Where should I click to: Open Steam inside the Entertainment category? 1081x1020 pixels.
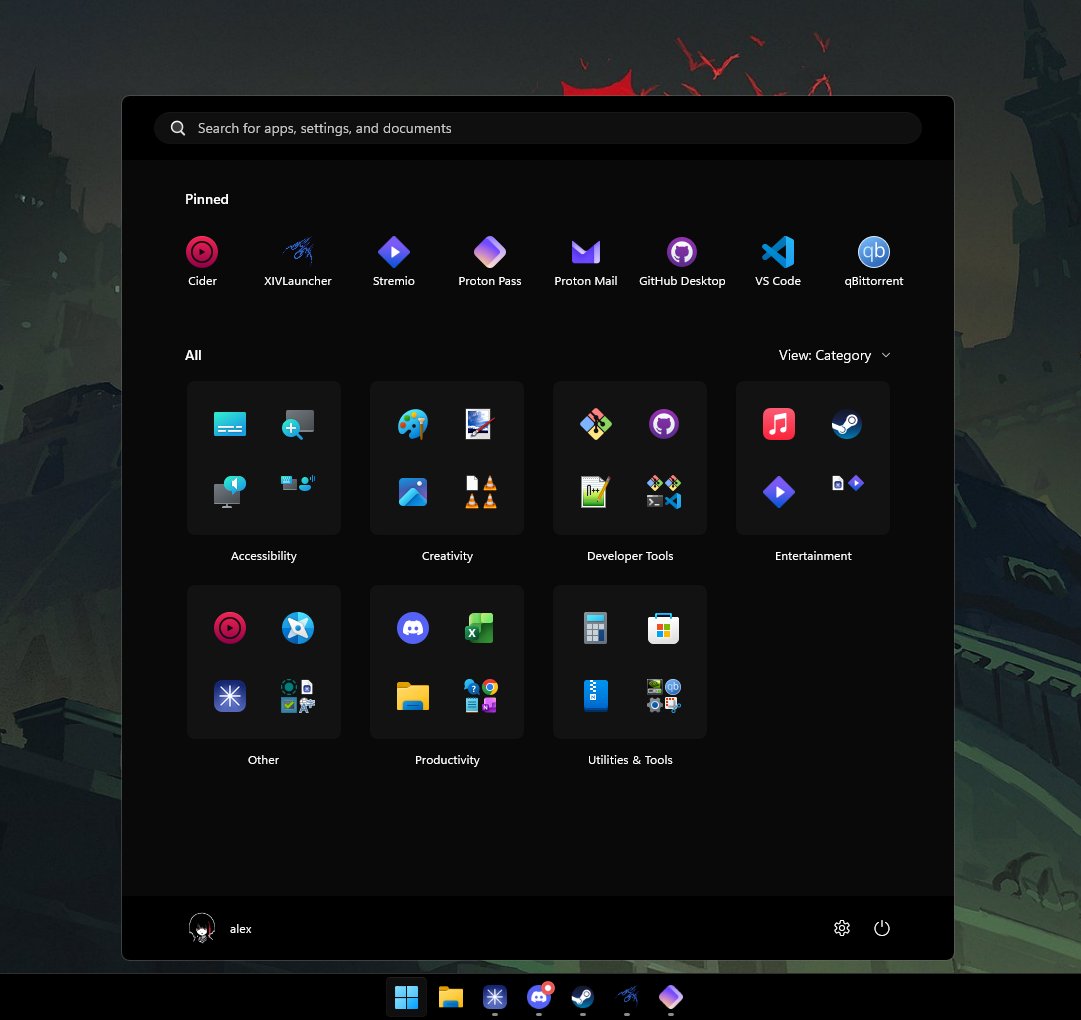click(x=847, y=424)
